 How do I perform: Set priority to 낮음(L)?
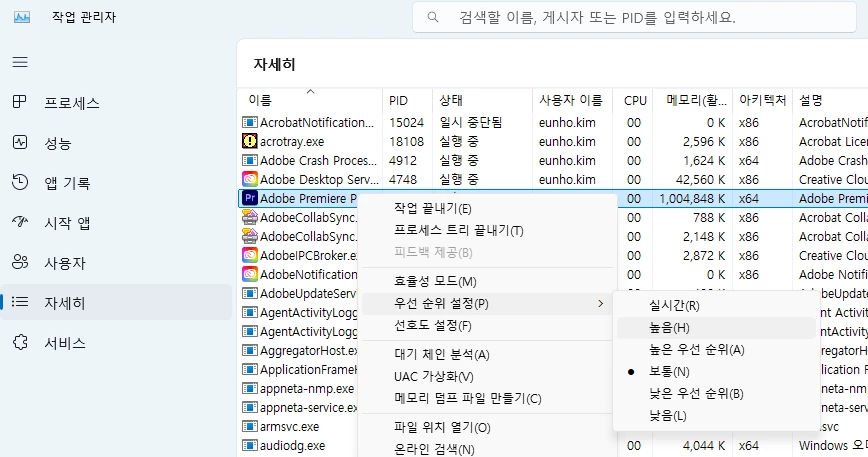(x=716, y=416)
